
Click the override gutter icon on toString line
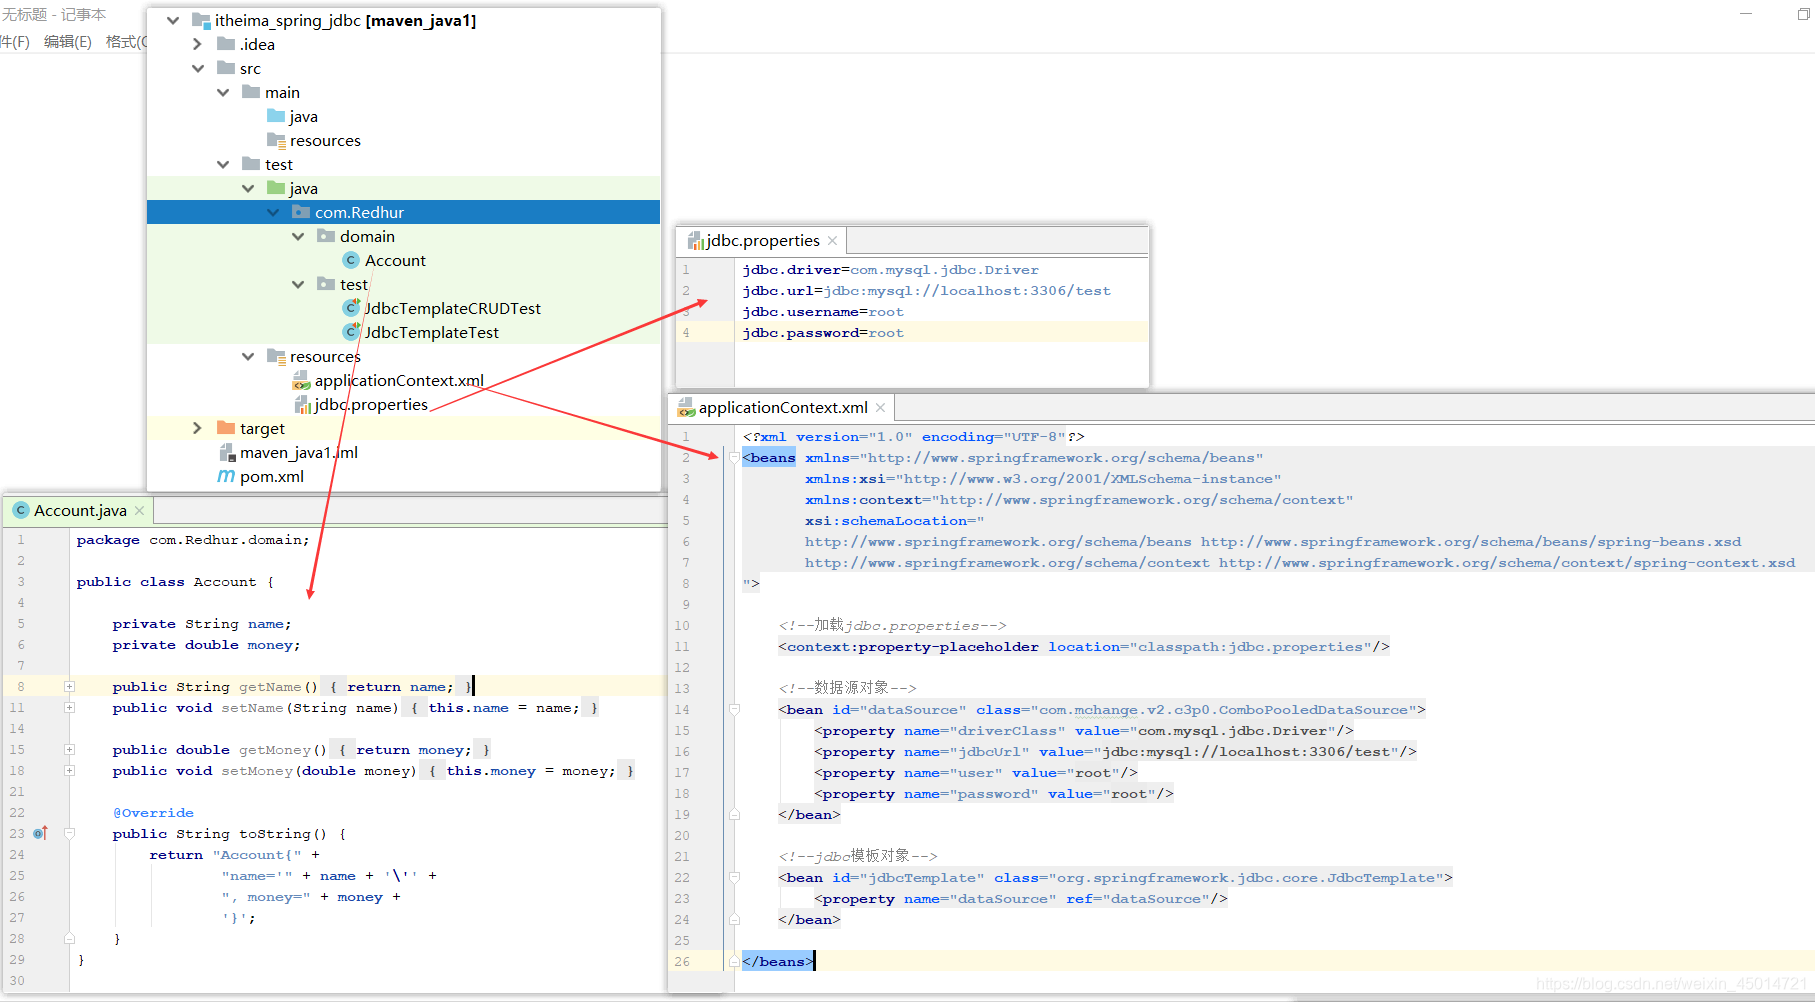click(40, 833)
